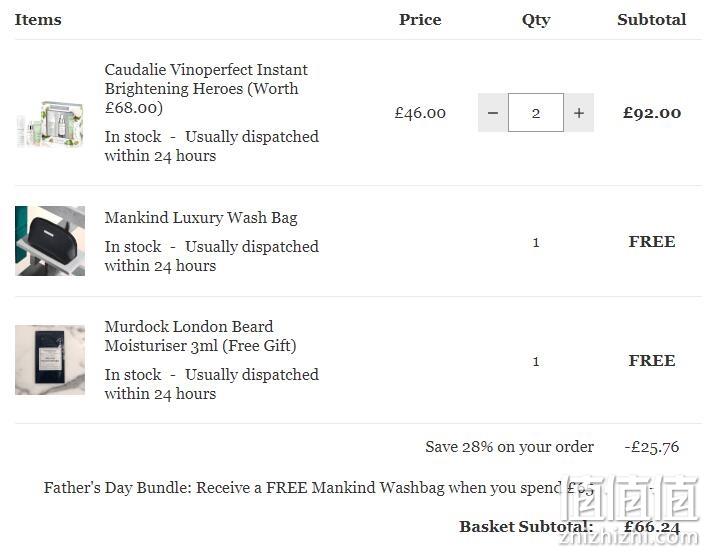
Task: Click the FREE label for Wash Bag
Action: (652, 242)
